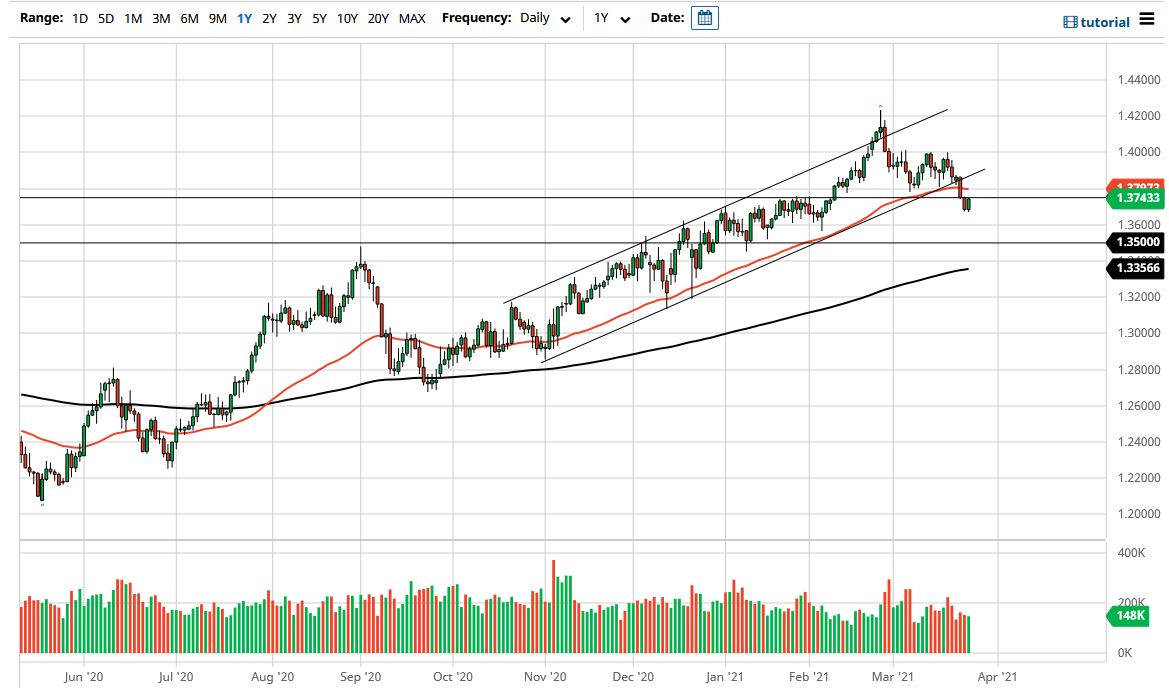Select the 6M range

pos(188,18)
